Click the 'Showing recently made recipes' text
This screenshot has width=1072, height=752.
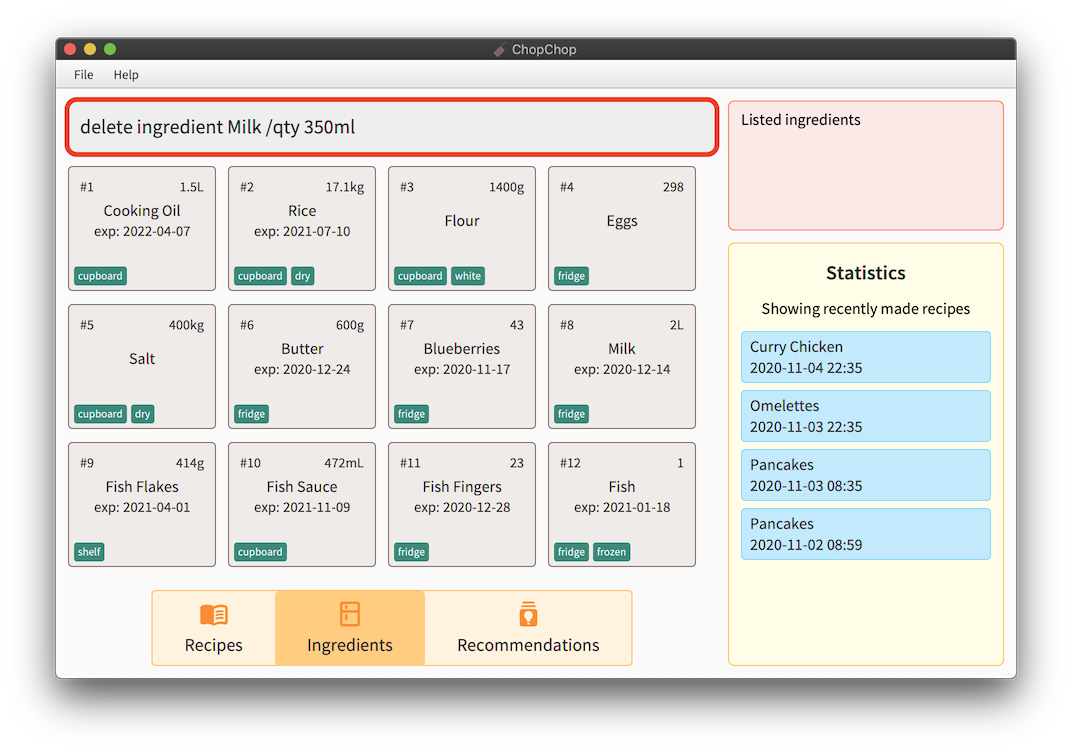coord(866,309)
